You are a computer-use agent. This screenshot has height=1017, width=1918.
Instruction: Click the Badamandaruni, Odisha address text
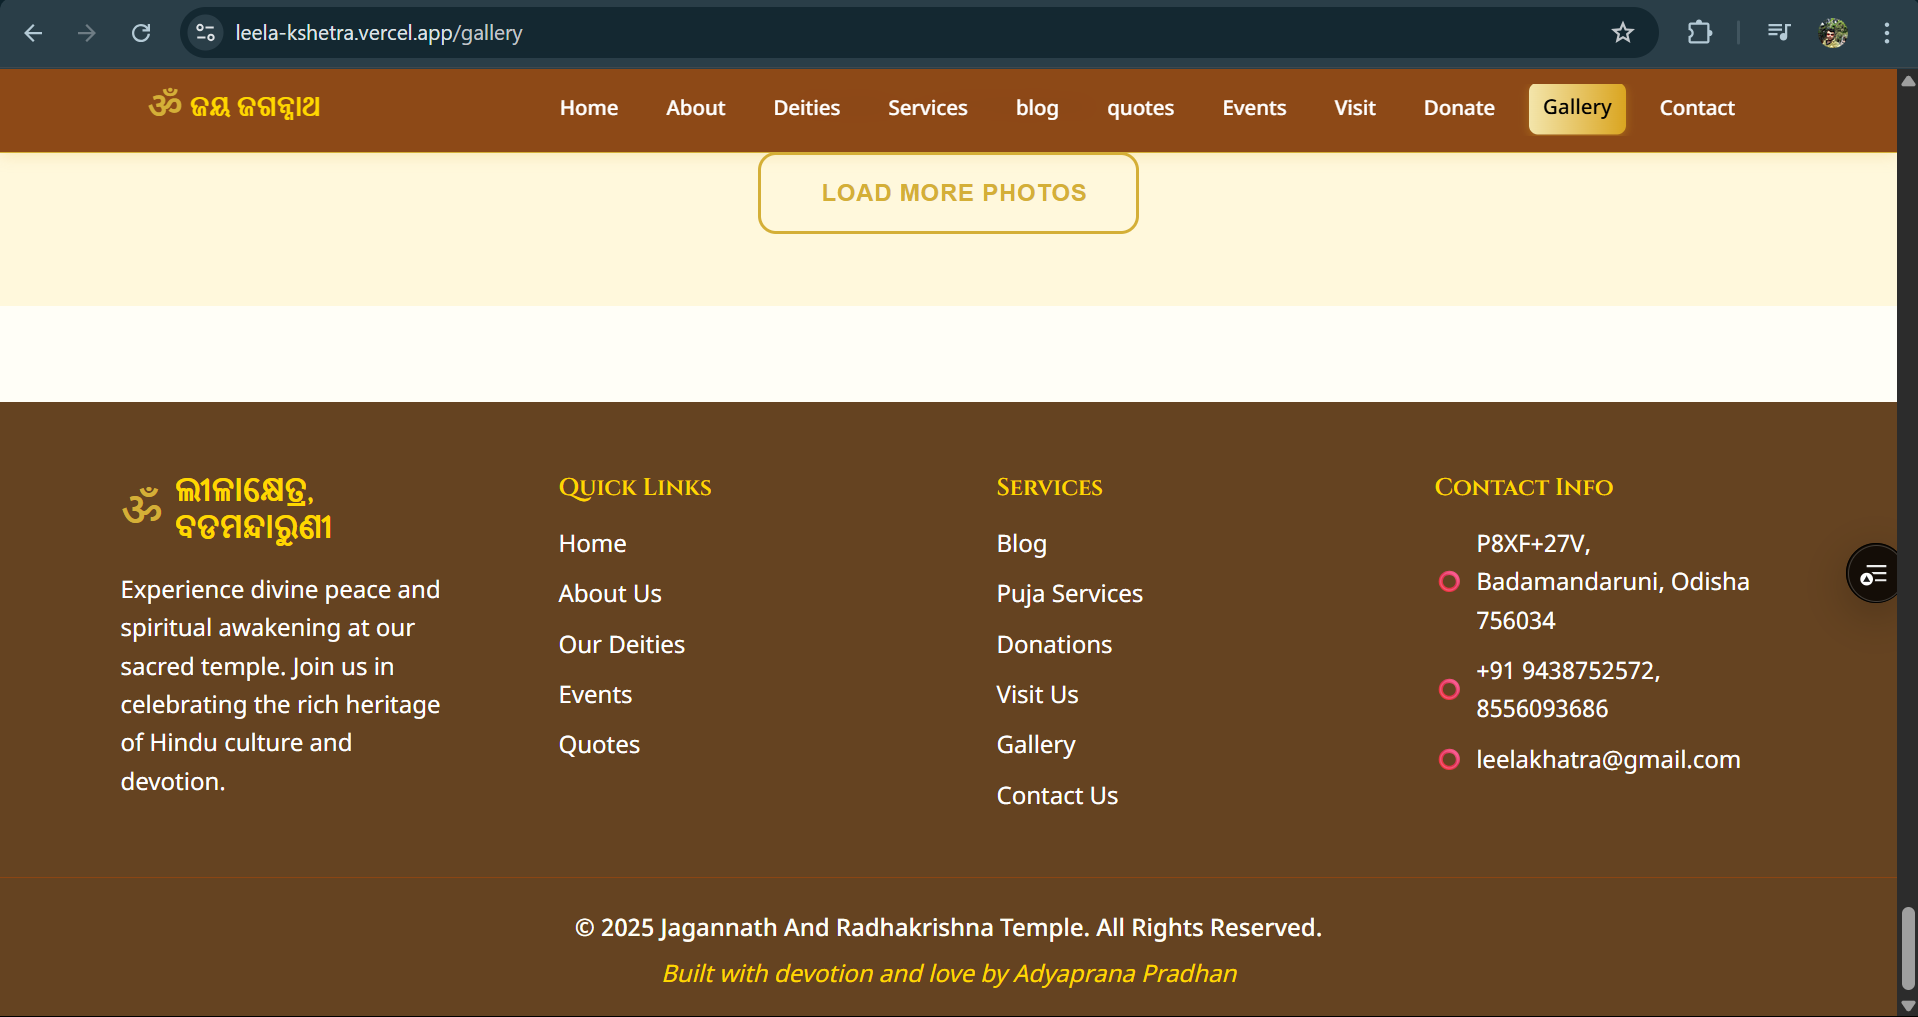coord(1613,582)
